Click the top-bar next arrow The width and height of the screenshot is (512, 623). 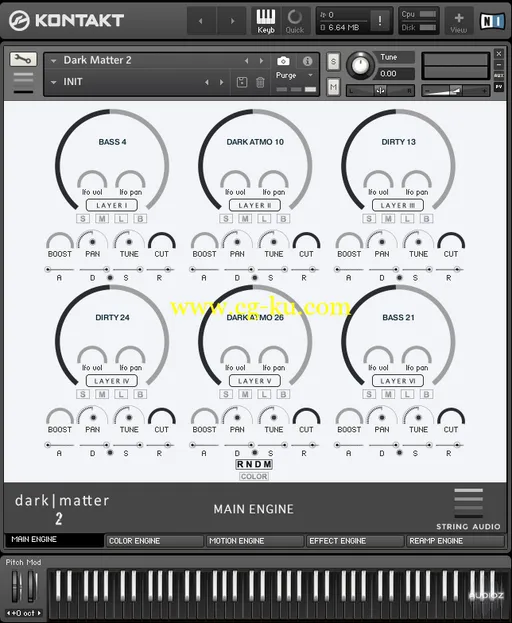[x=232, y=21]
